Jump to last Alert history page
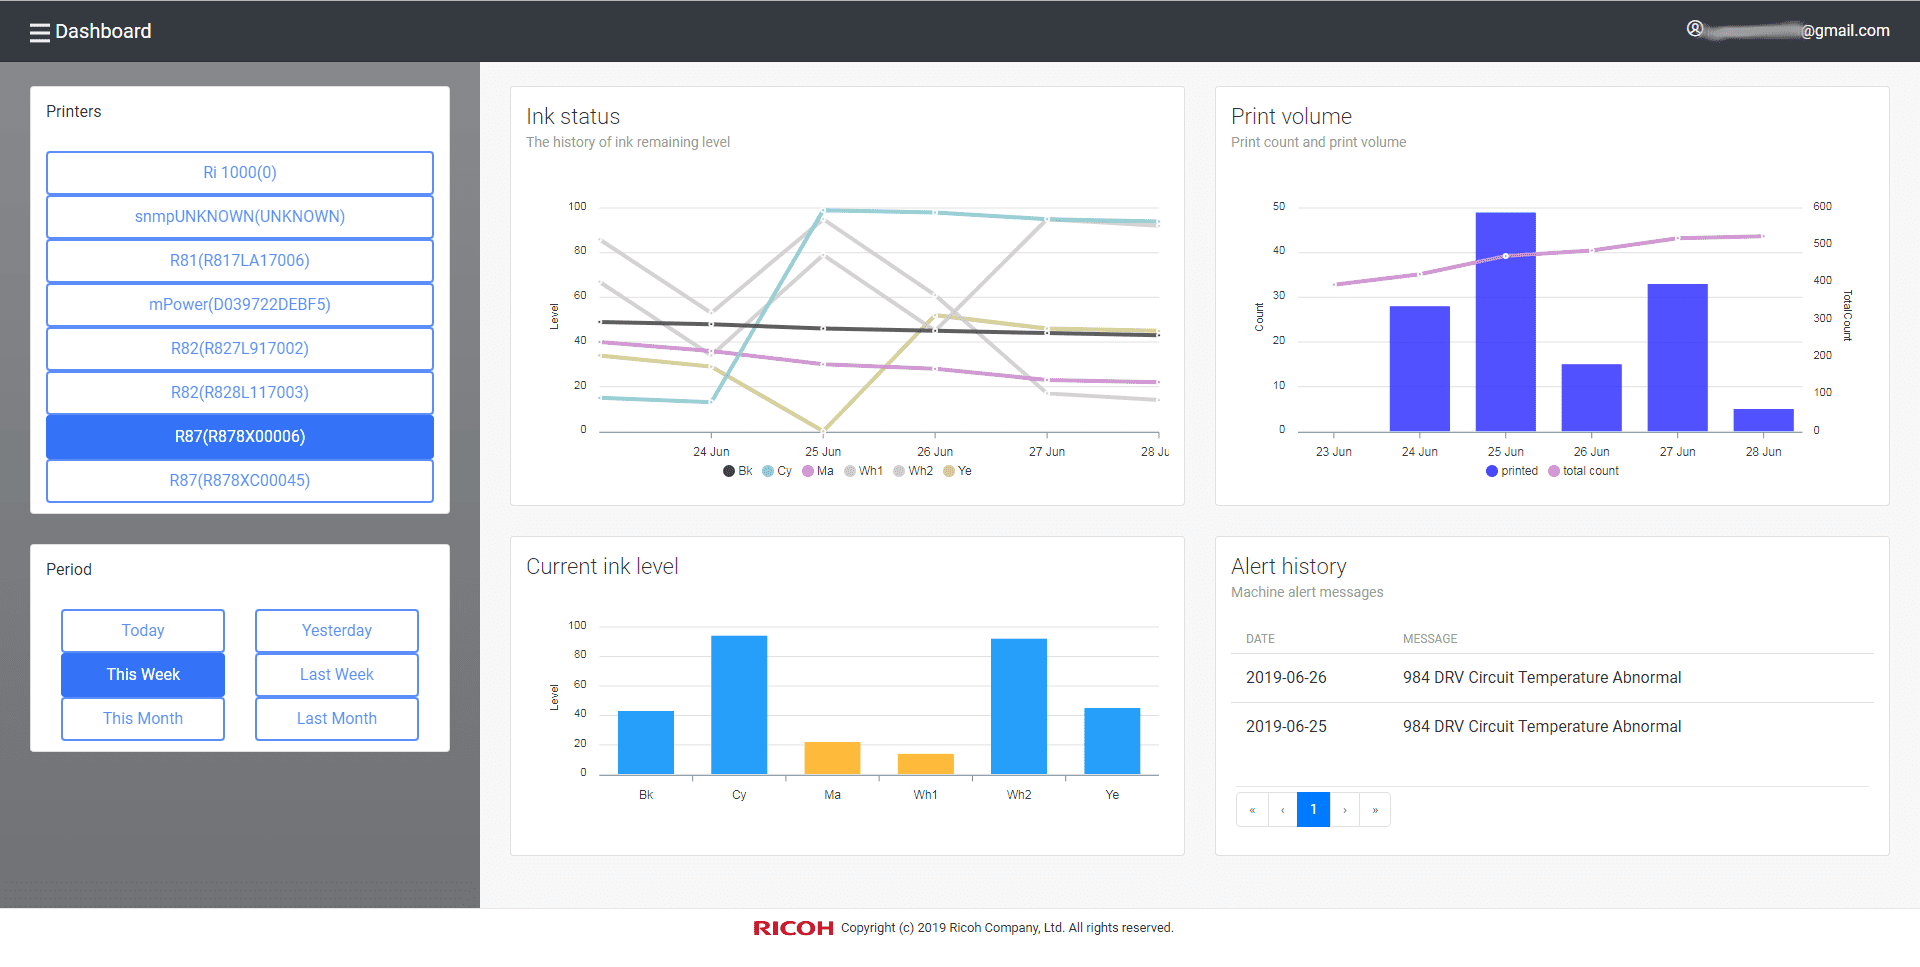 (x=1375, y=809)
